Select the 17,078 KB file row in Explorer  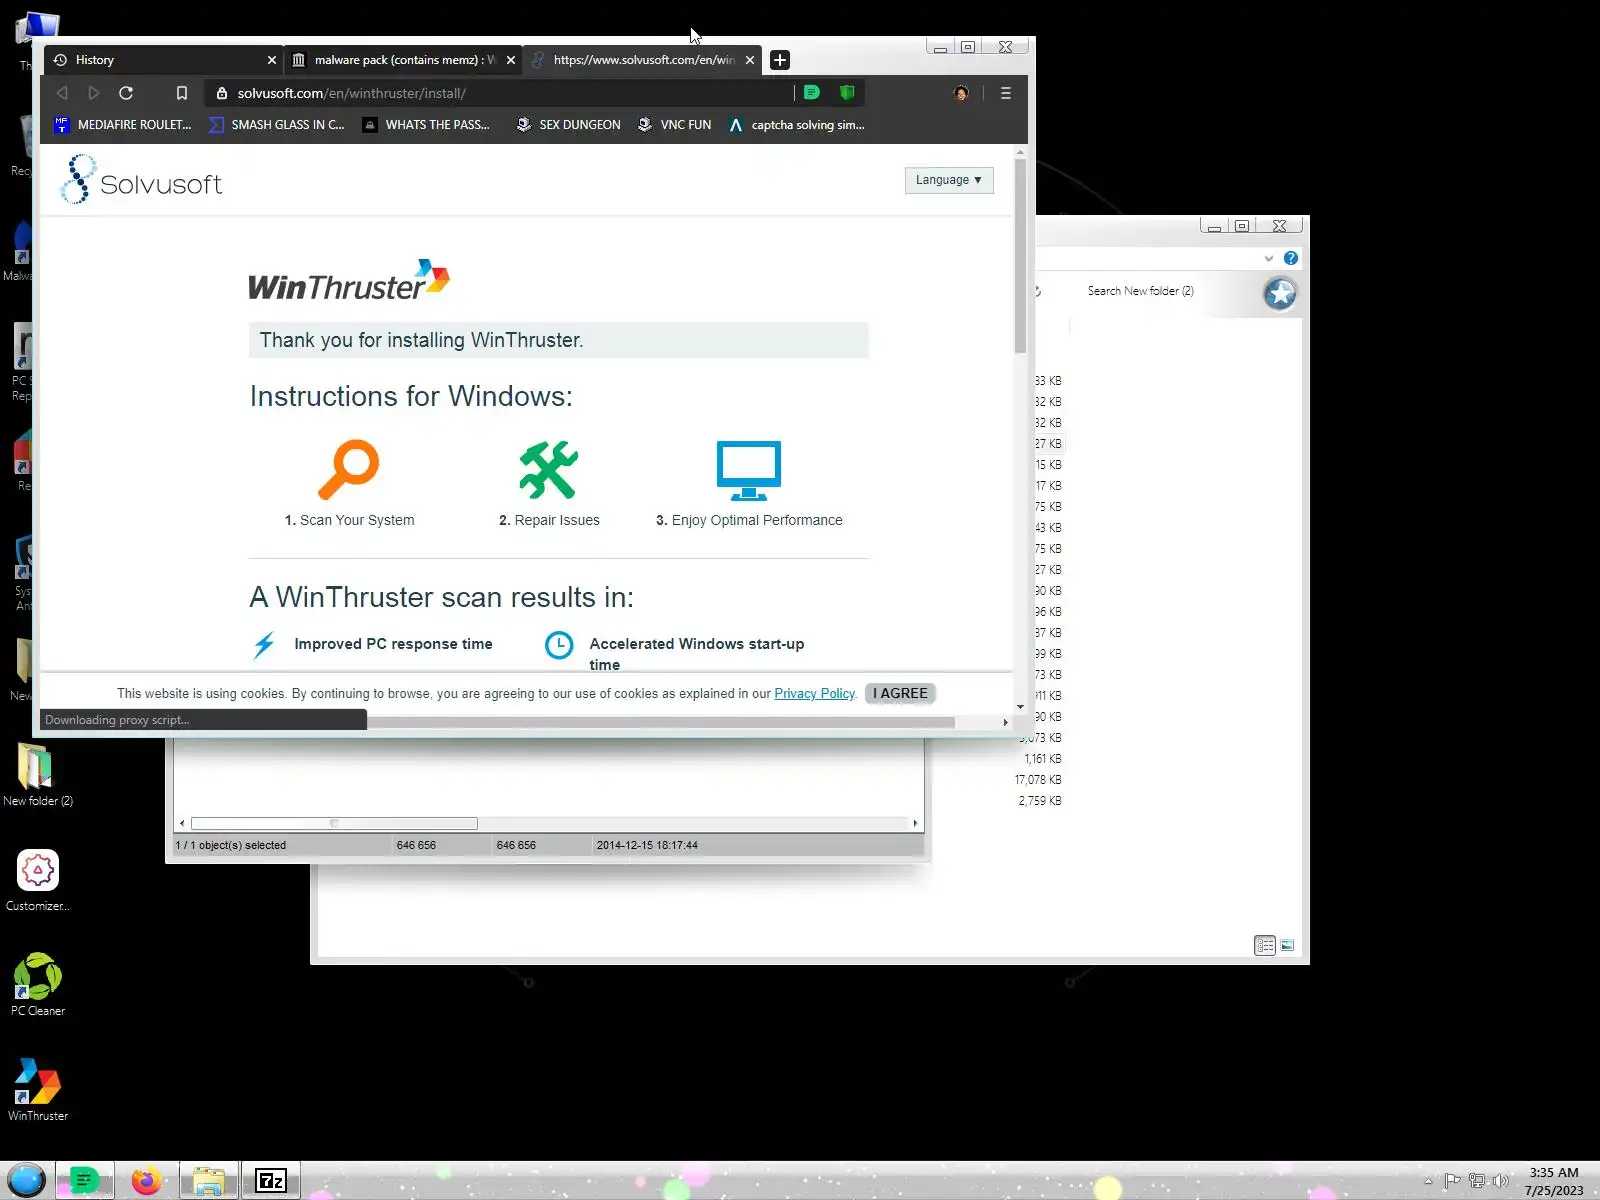[1038, 780]
